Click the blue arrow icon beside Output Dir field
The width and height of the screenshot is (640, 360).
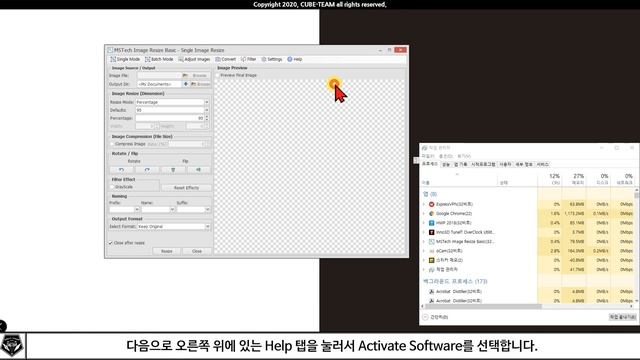click(186, 84)
